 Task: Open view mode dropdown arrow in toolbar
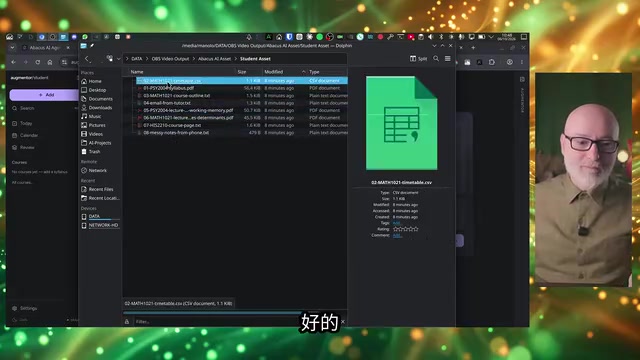coord(118,59)
